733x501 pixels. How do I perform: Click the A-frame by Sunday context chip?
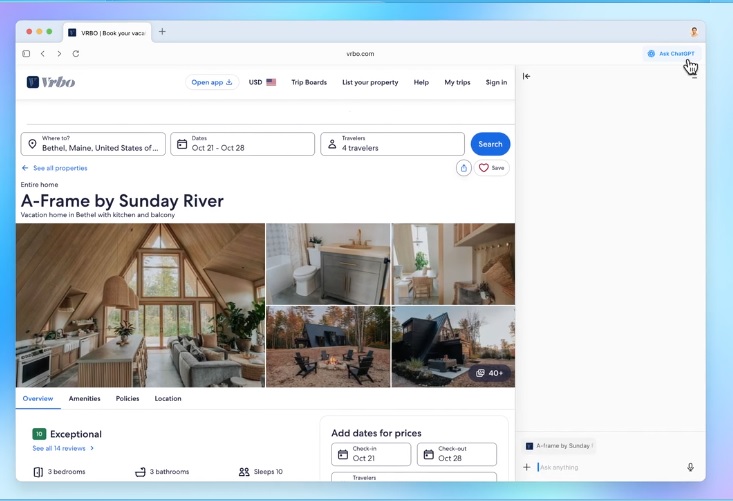coord(559,446)
